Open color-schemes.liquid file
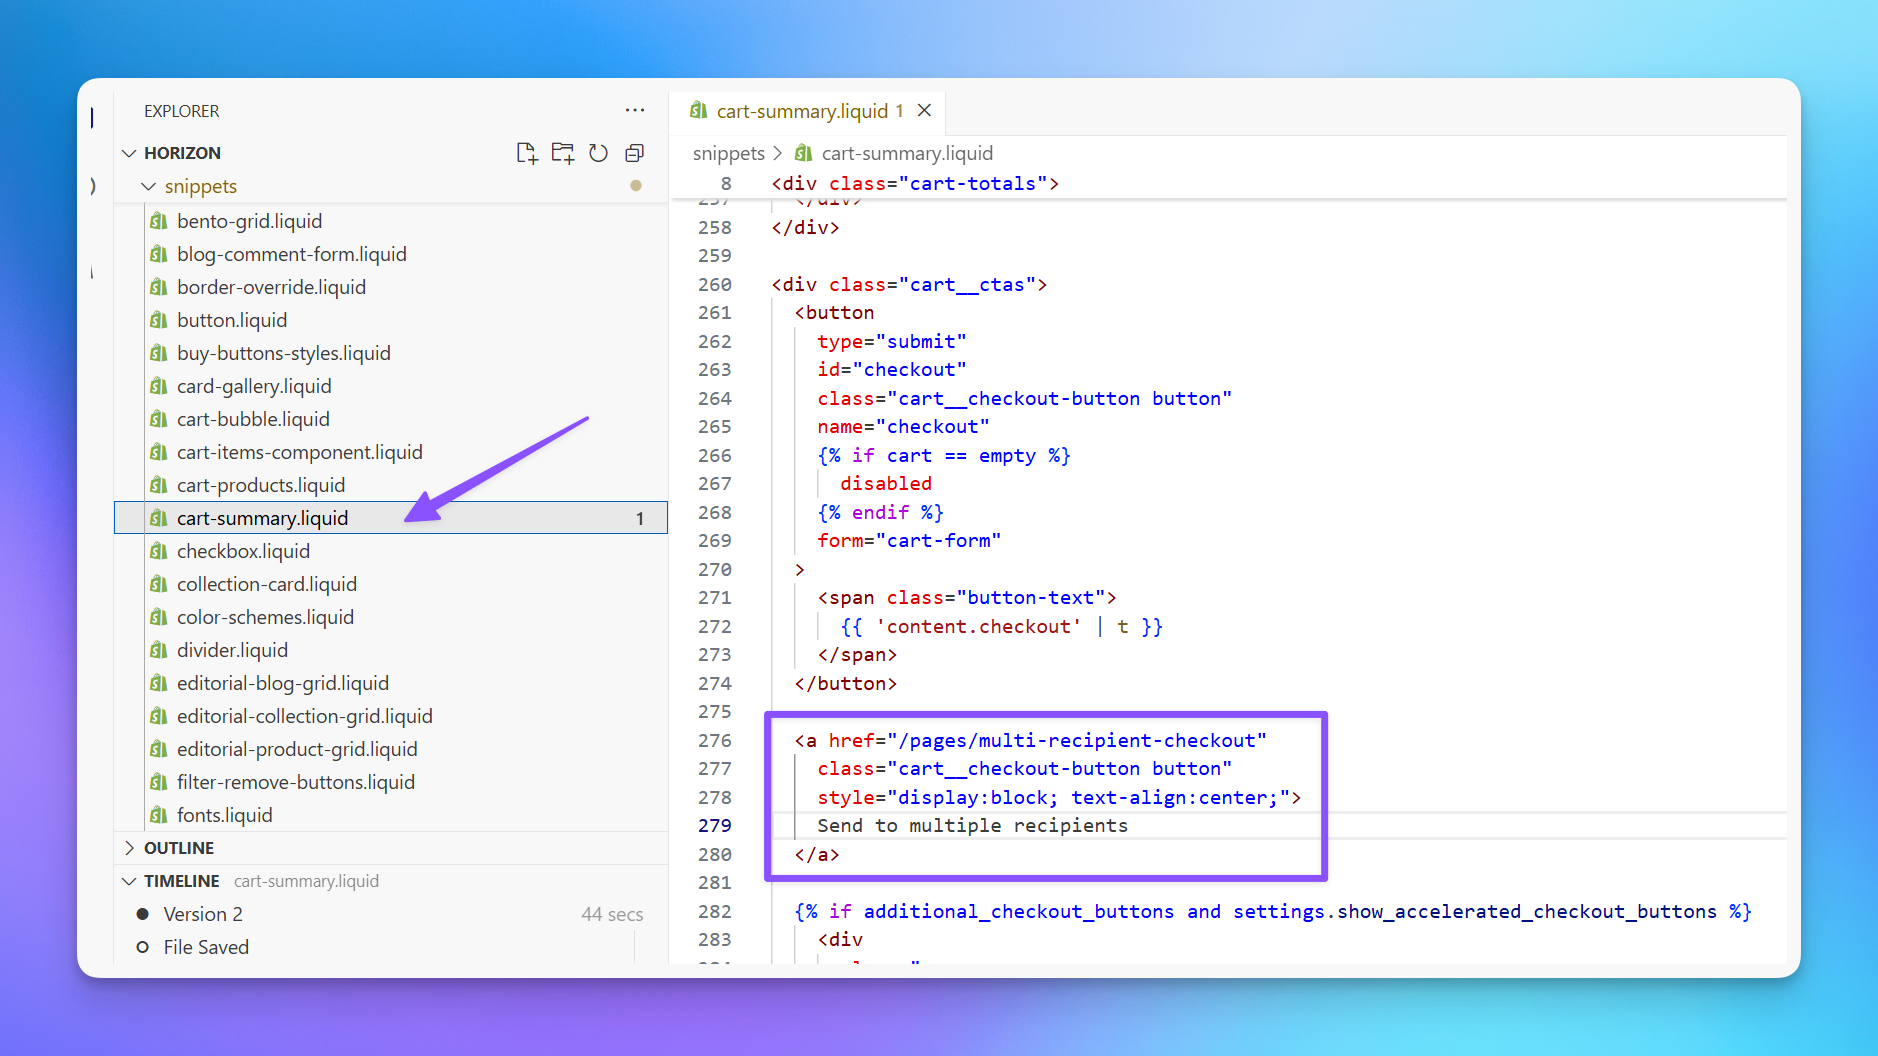Viewport: 1878px width, 1056px height. pyautogui.click(x=265, y=617)
